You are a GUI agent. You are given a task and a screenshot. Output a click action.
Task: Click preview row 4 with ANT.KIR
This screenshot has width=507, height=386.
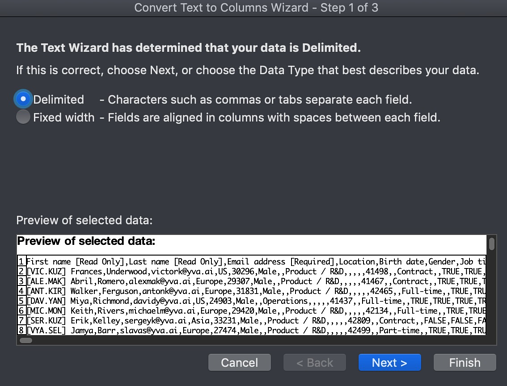(x=252, y=291)
